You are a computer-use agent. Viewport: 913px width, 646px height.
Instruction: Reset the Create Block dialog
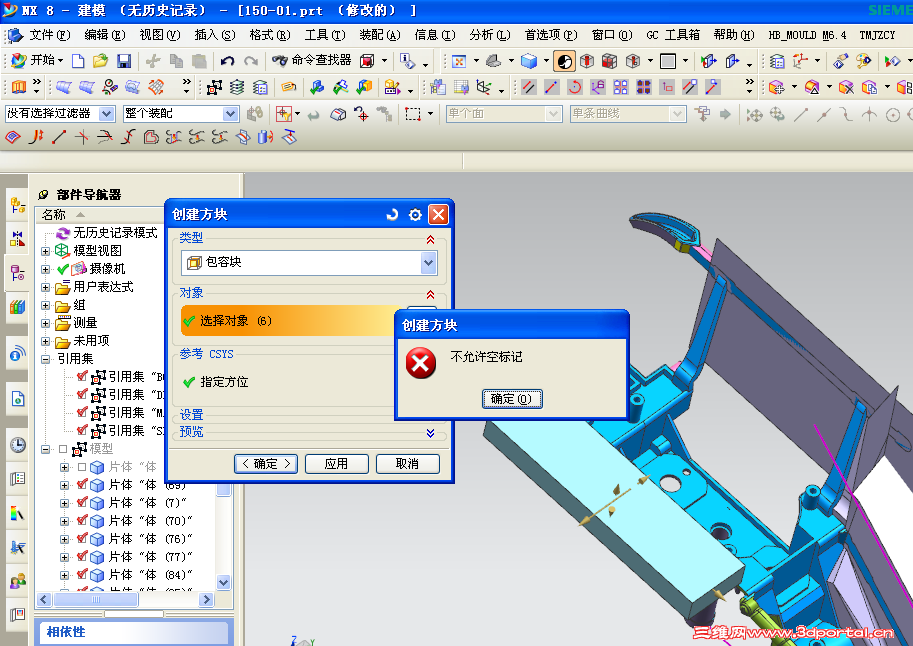[x=392, y=214]
